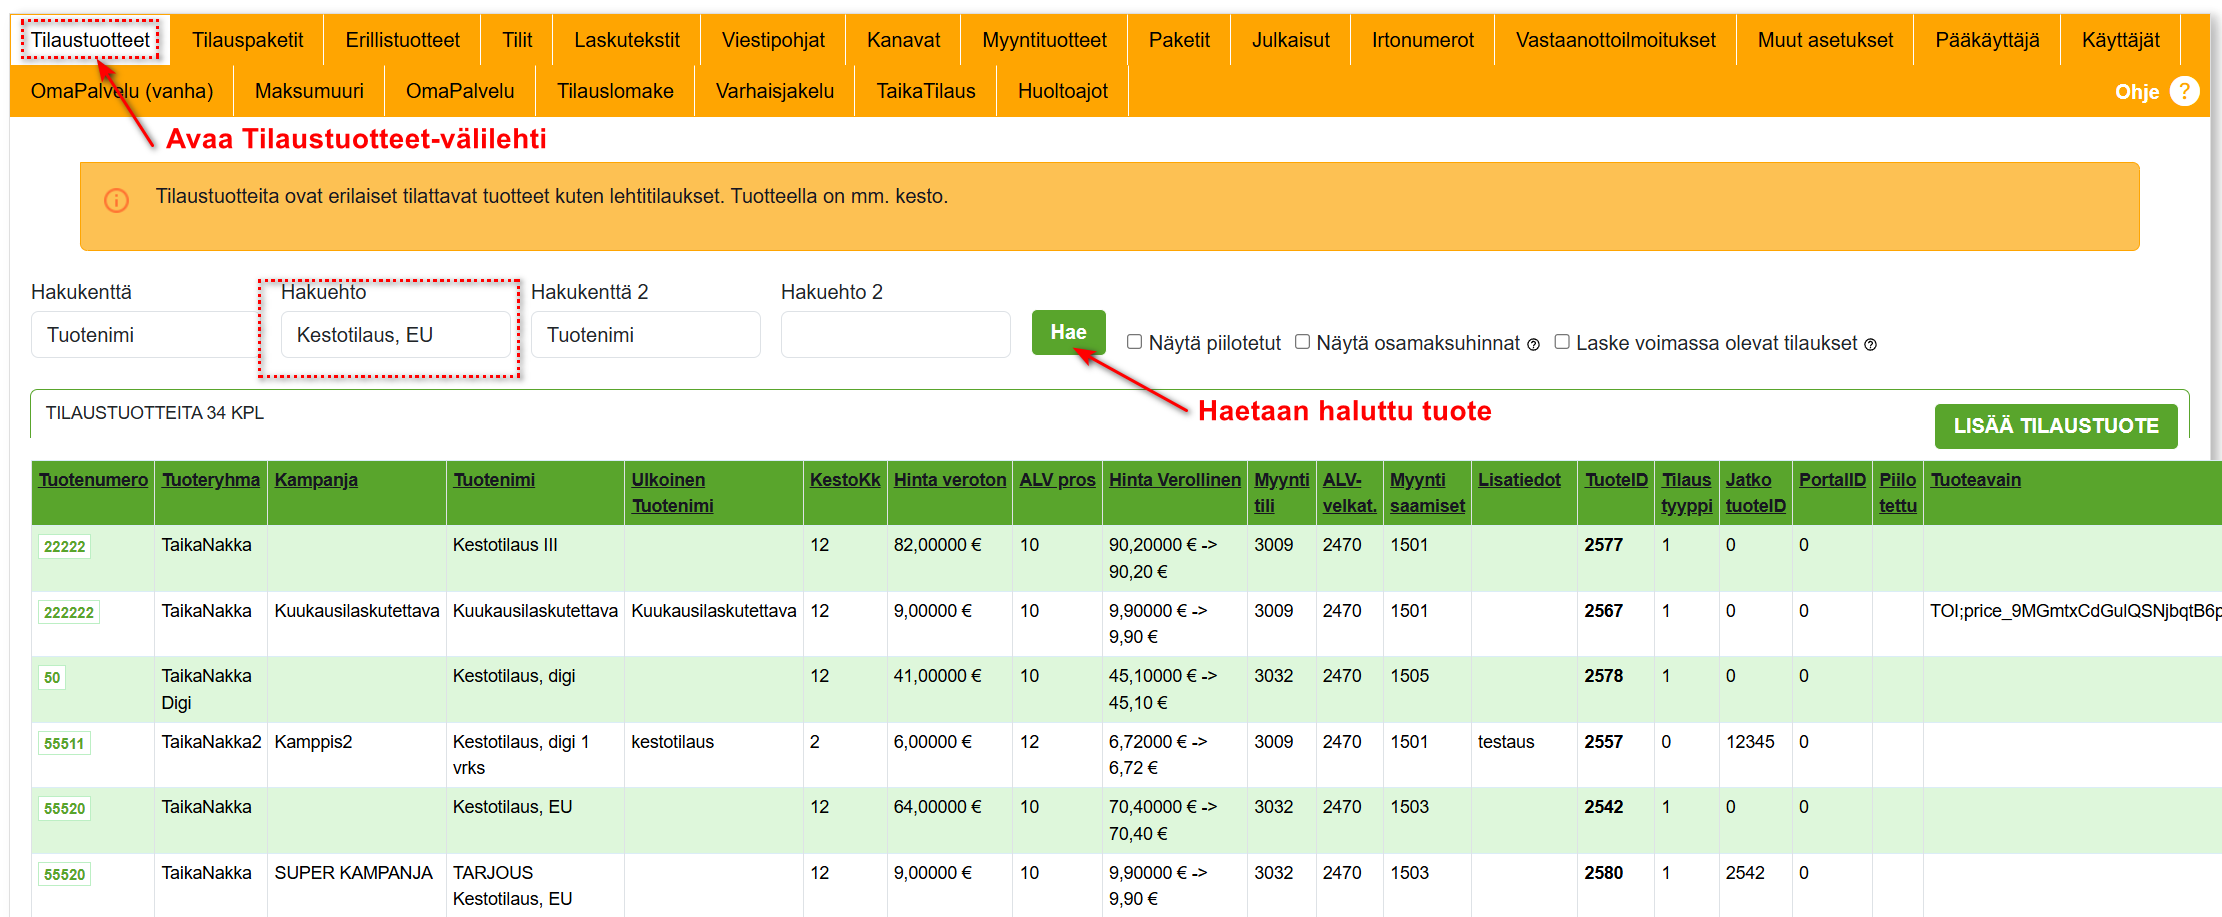Screen dimensions: 2222x917
Task: Open product number badge 50
Action: (x=52, y=677)
